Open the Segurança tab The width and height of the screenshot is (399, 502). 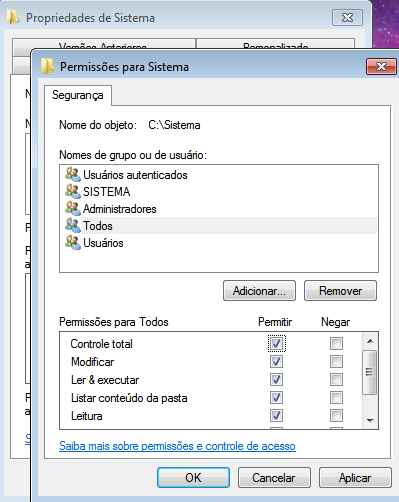78,95
